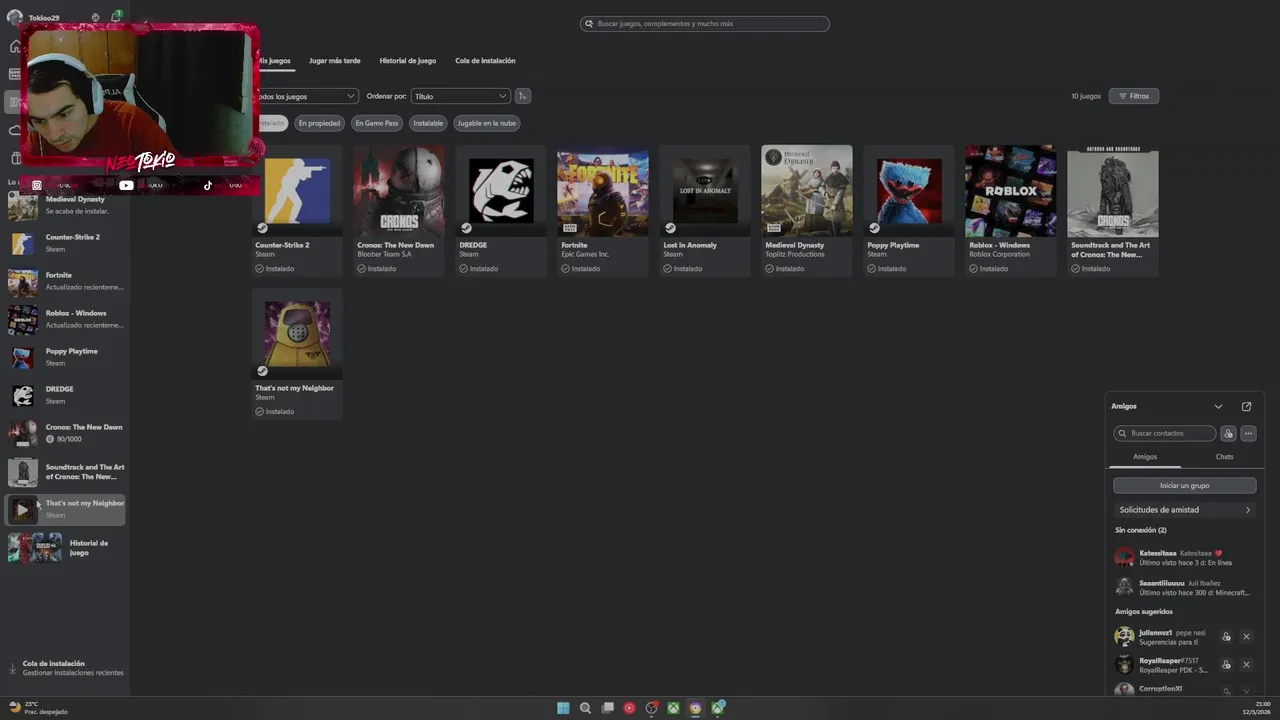Click Saaantiiiuuuu's avatar in friends list
Image resolution: width=1280 pixels, height=720 pixels.
(x=1125, y=588)
